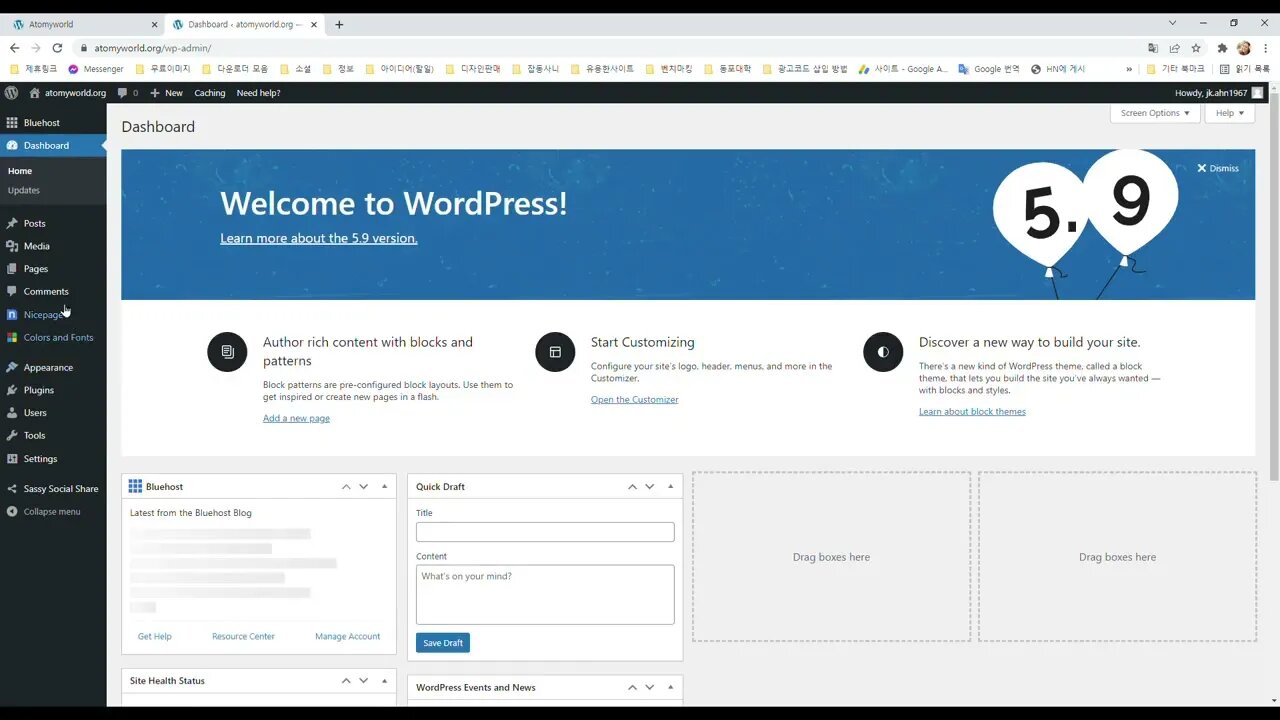Screen dimensions: 1280x720
Task: Open the Appearance menu
Action: pos(53,368)
